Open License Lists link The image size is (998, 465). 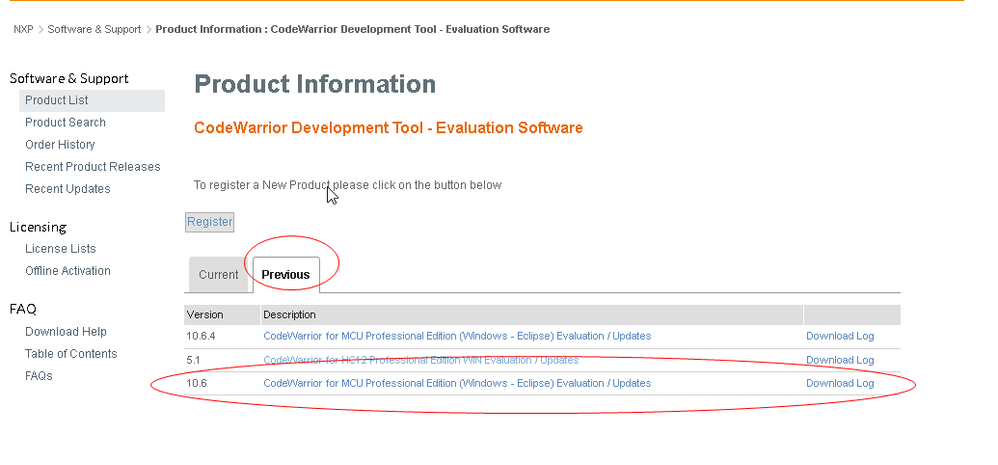(x=60, y=249)
